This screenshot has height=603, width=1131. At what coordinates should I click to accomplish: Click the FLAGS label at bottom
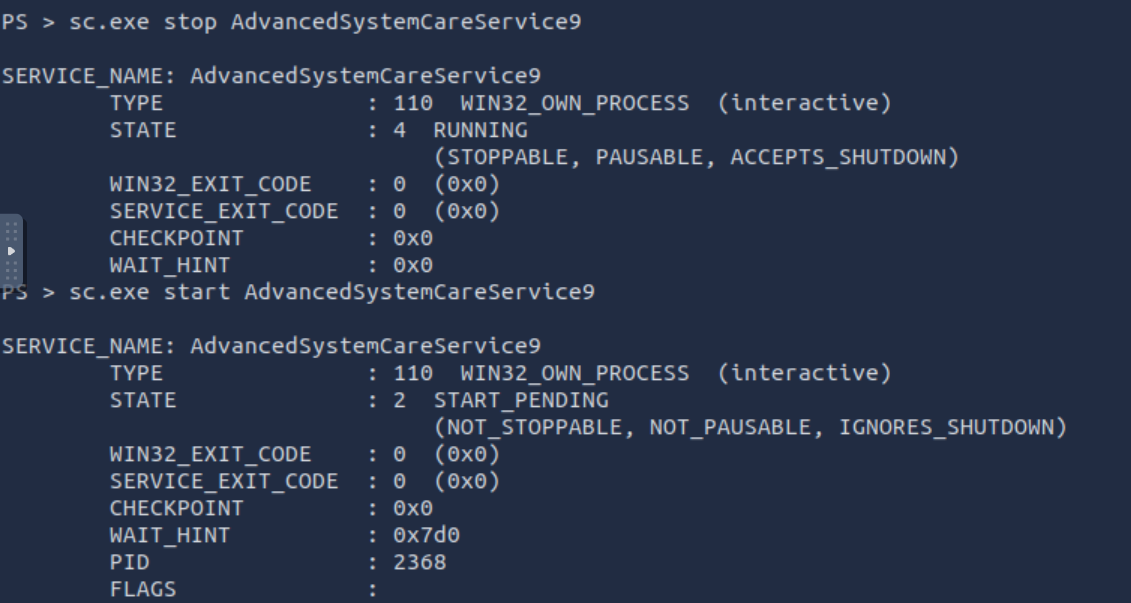coord(143,589)
